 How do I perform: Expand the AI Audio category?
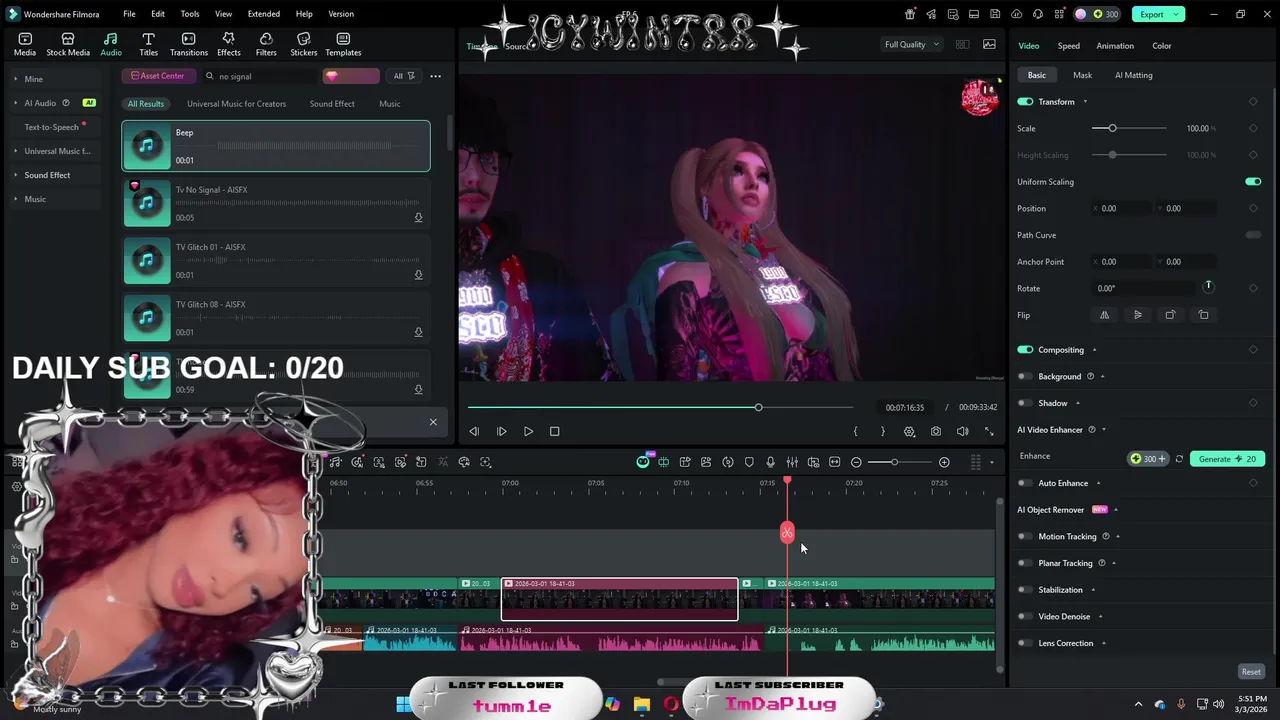click(15, 103)
